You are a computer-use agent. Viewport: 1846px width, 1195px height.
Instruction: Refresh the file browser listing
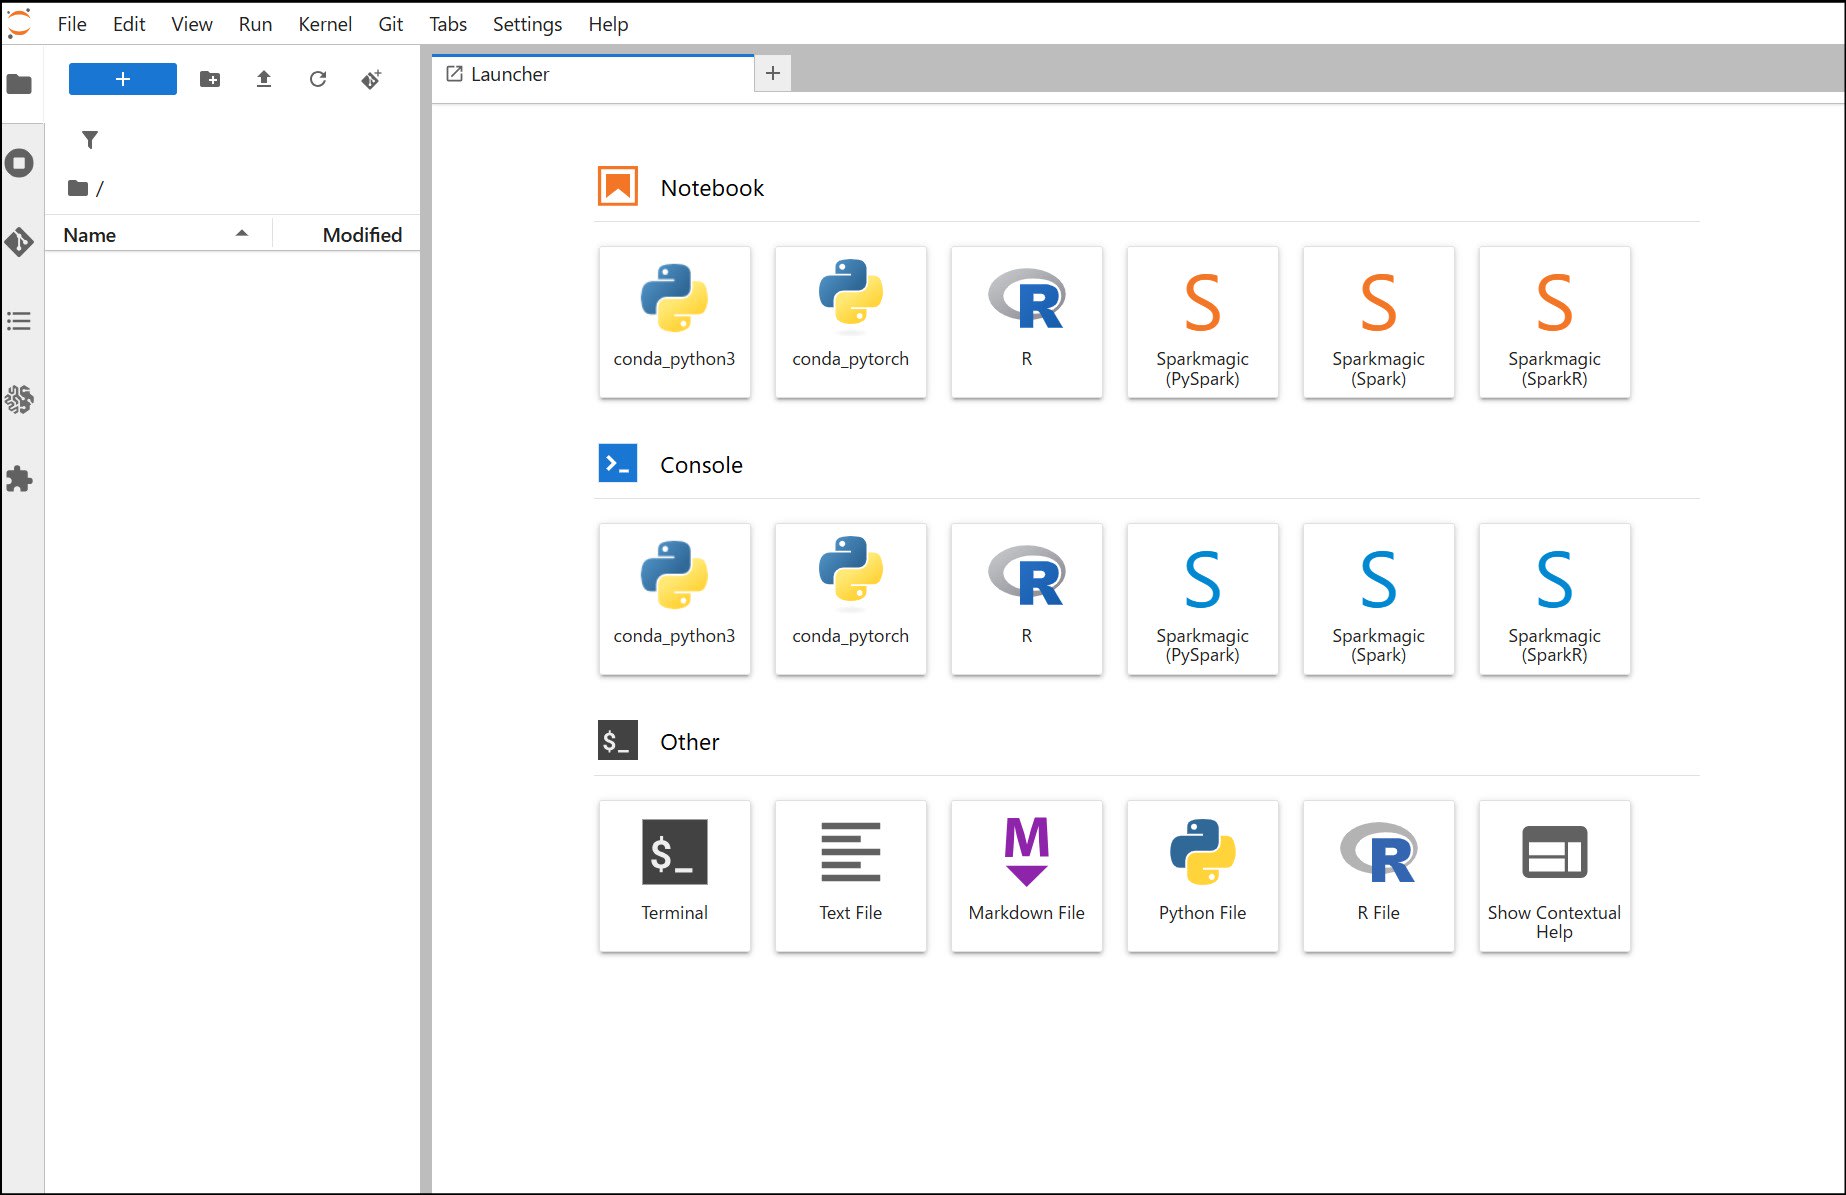(318, 79)
